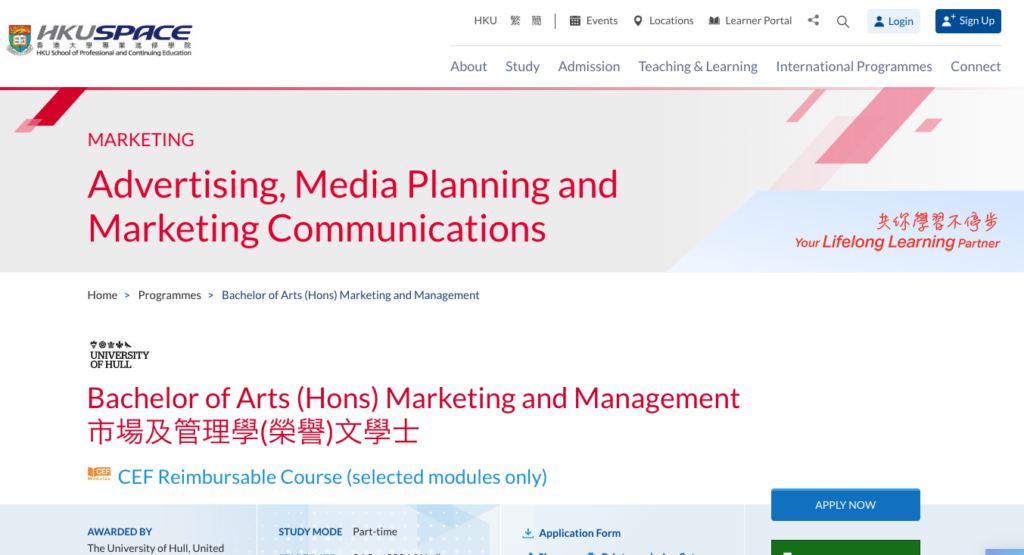This screenshot has height=555, width=1024.
Task: Click the share icon in top bar
Action: [813, 21]
